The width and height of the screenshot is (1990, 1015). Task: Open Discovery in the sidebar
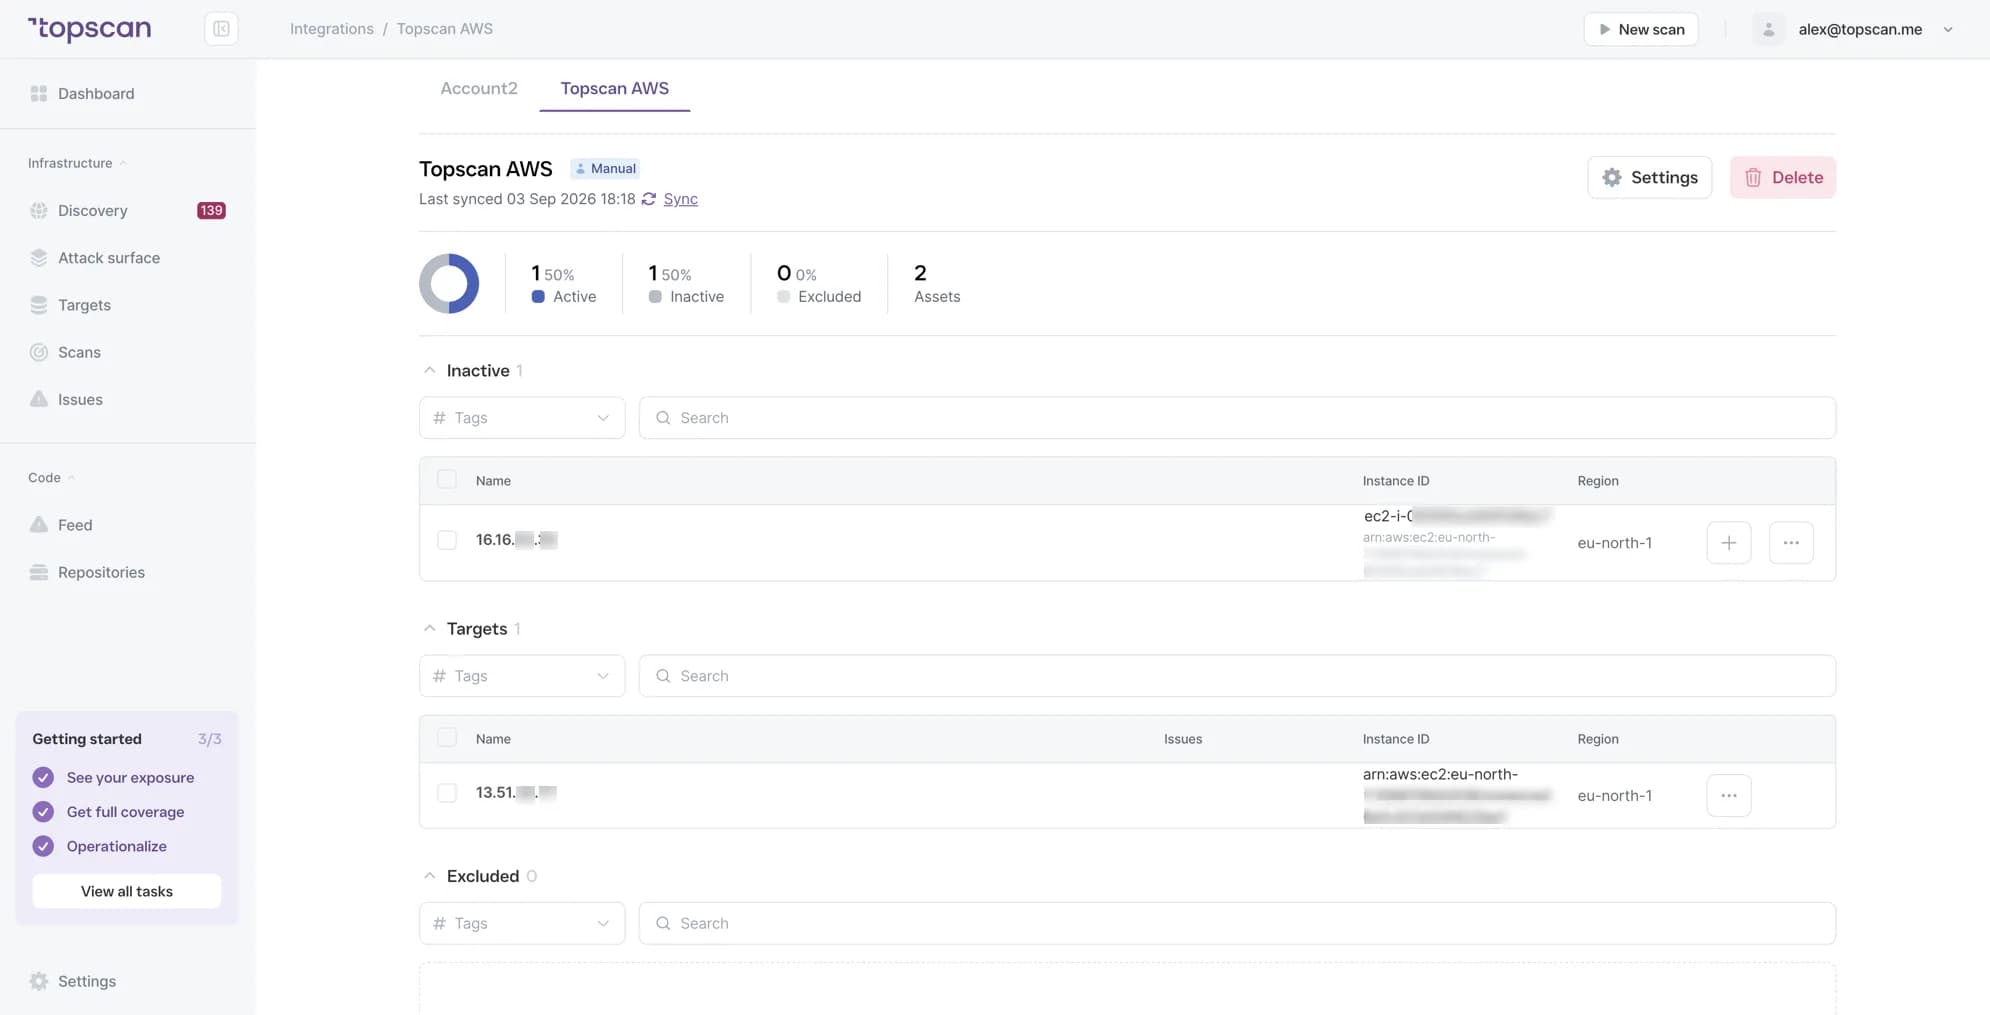[x=92, y=210]
